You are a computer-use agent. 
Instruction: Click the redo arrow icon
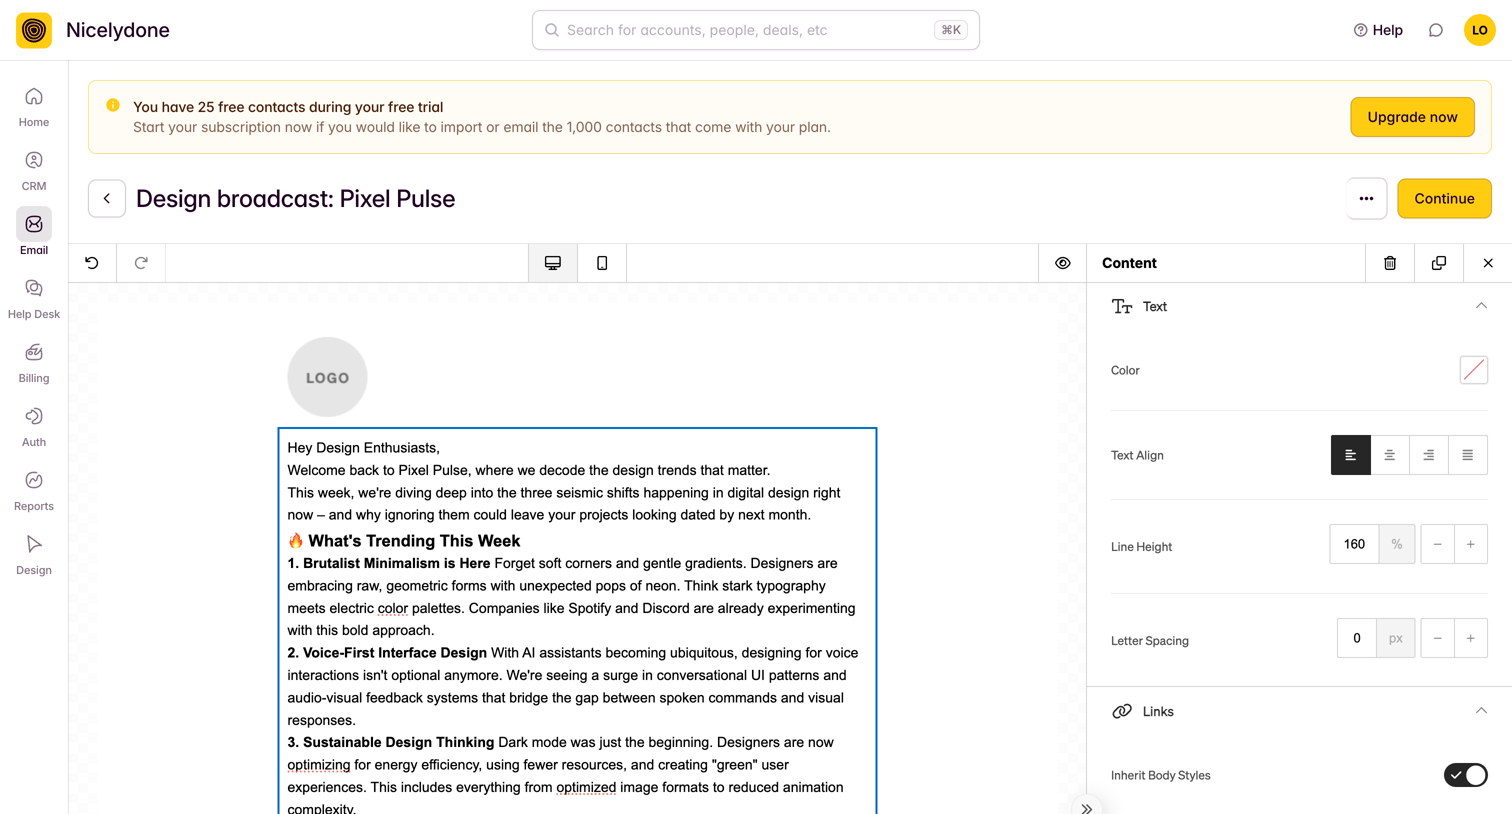tap(141, 263)
